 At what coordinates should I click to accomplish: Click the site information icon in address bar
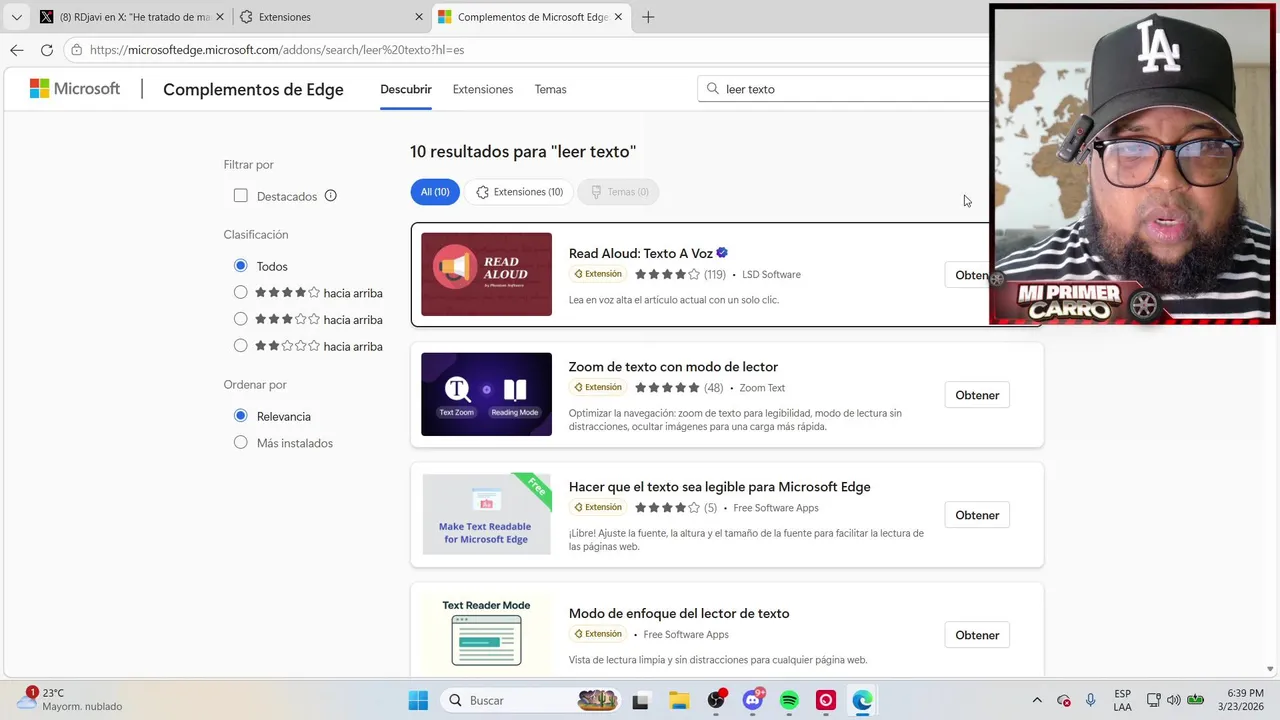[x=77, y=50]
